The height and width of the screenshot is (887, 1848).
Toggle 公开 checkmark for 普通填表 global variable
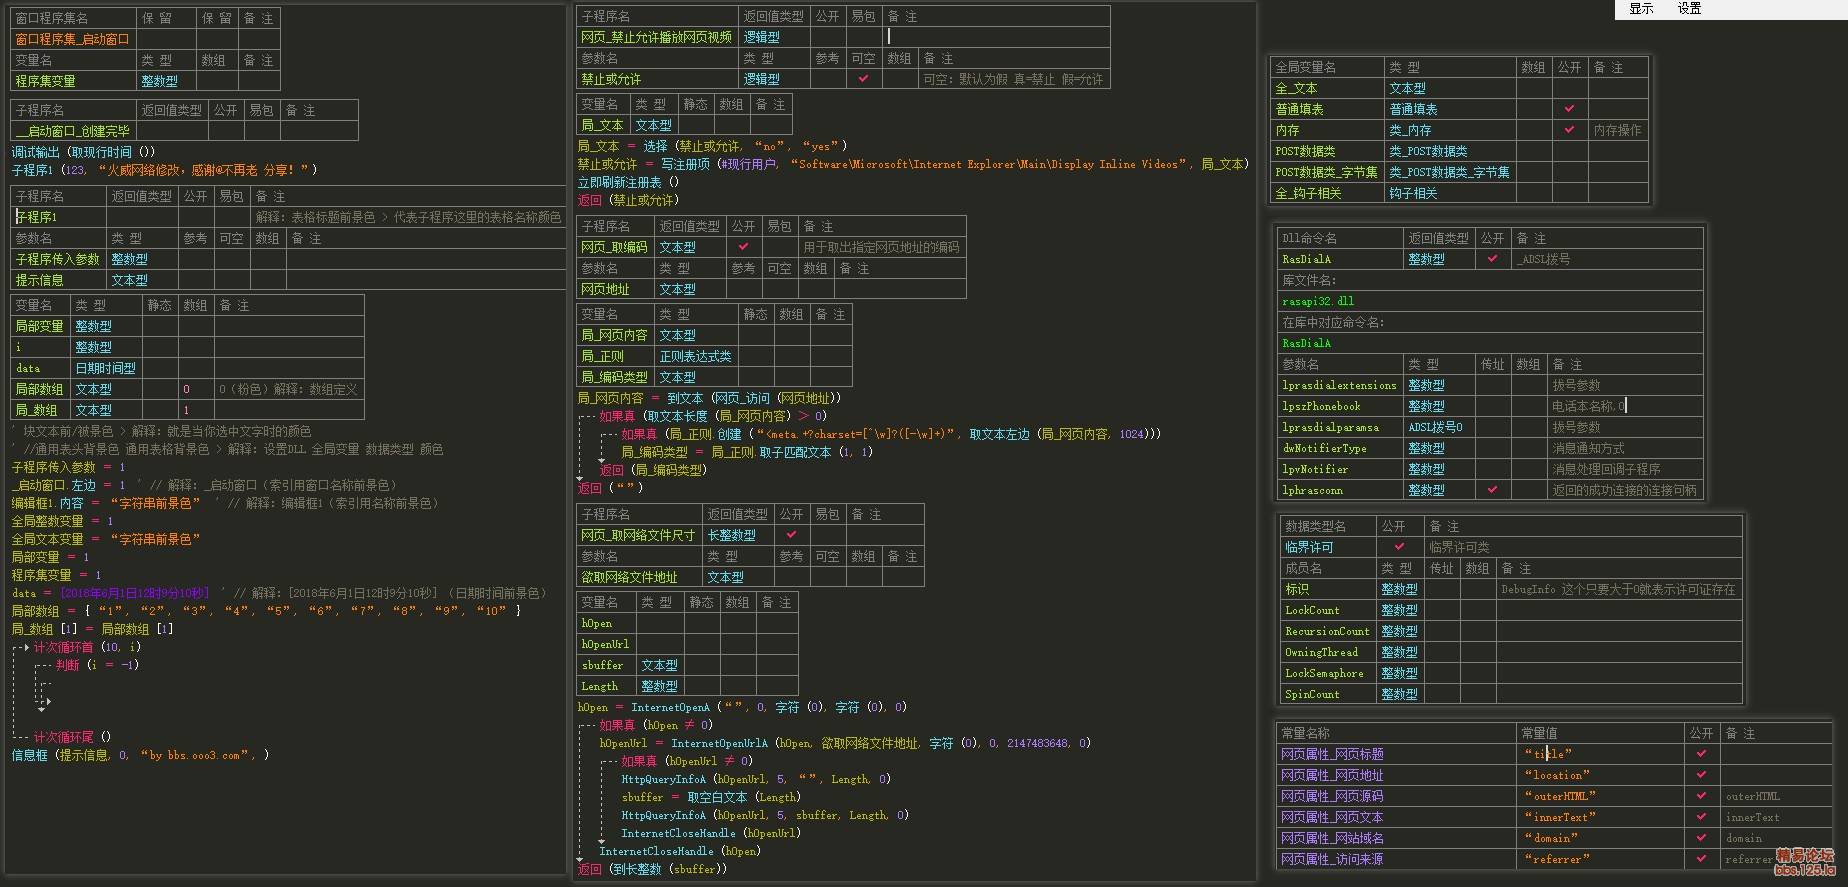coord(1569,109)
